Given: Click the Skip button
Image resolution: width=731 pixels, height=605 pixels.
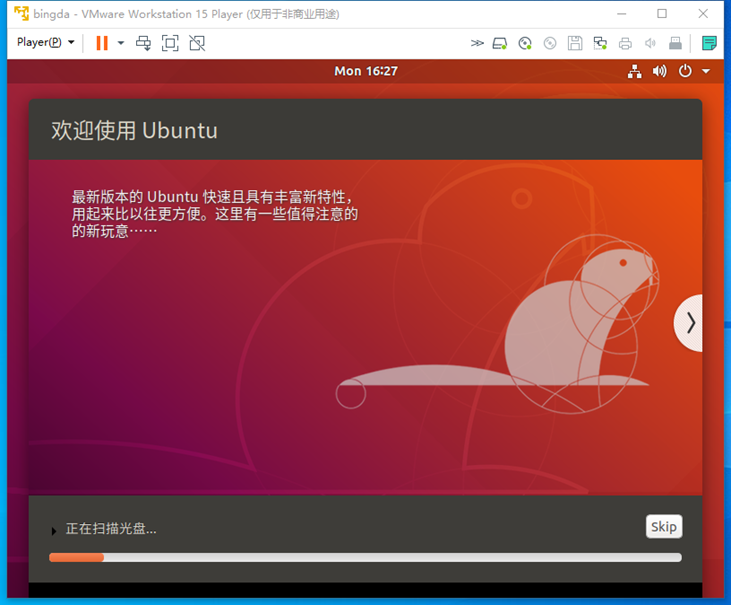Looking at the screenshot, I should coord(664,527).
